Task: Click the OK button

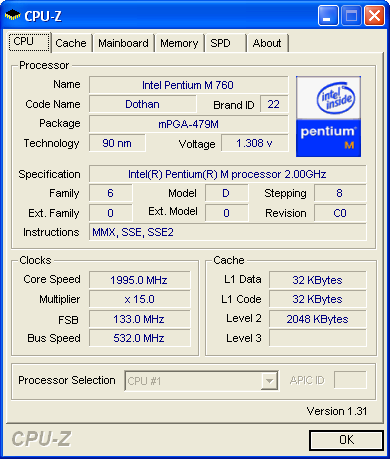Action: click(x=346, y=440)
